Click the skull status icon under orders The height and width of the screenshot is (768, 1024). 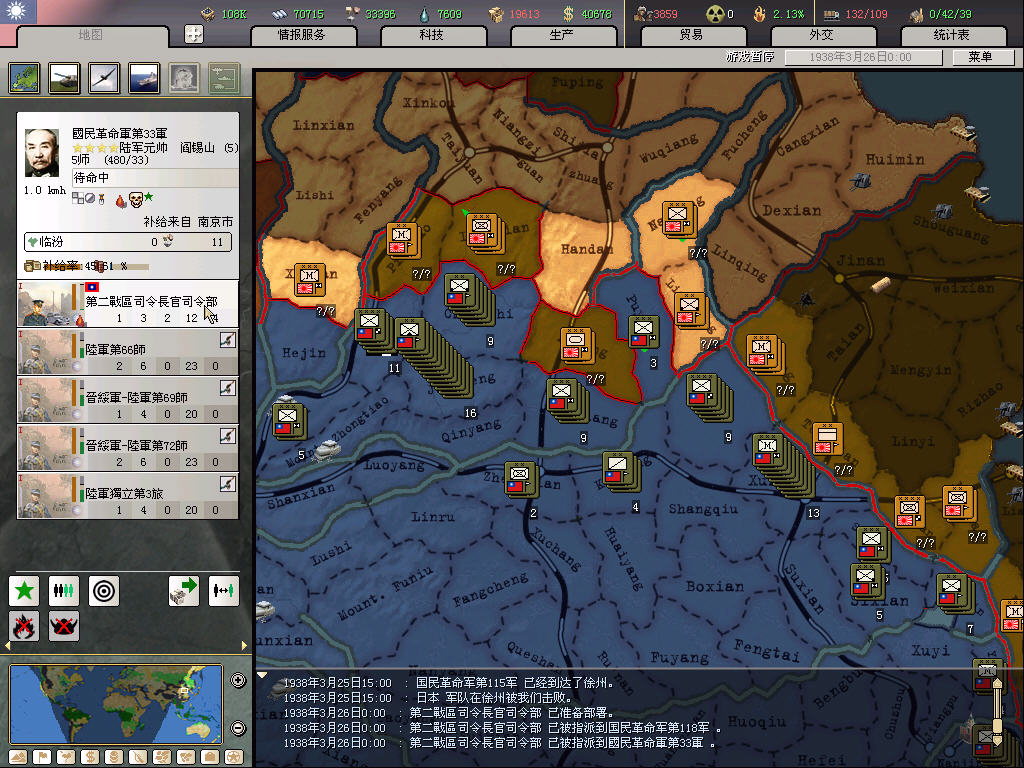click(x=135, y=200)
